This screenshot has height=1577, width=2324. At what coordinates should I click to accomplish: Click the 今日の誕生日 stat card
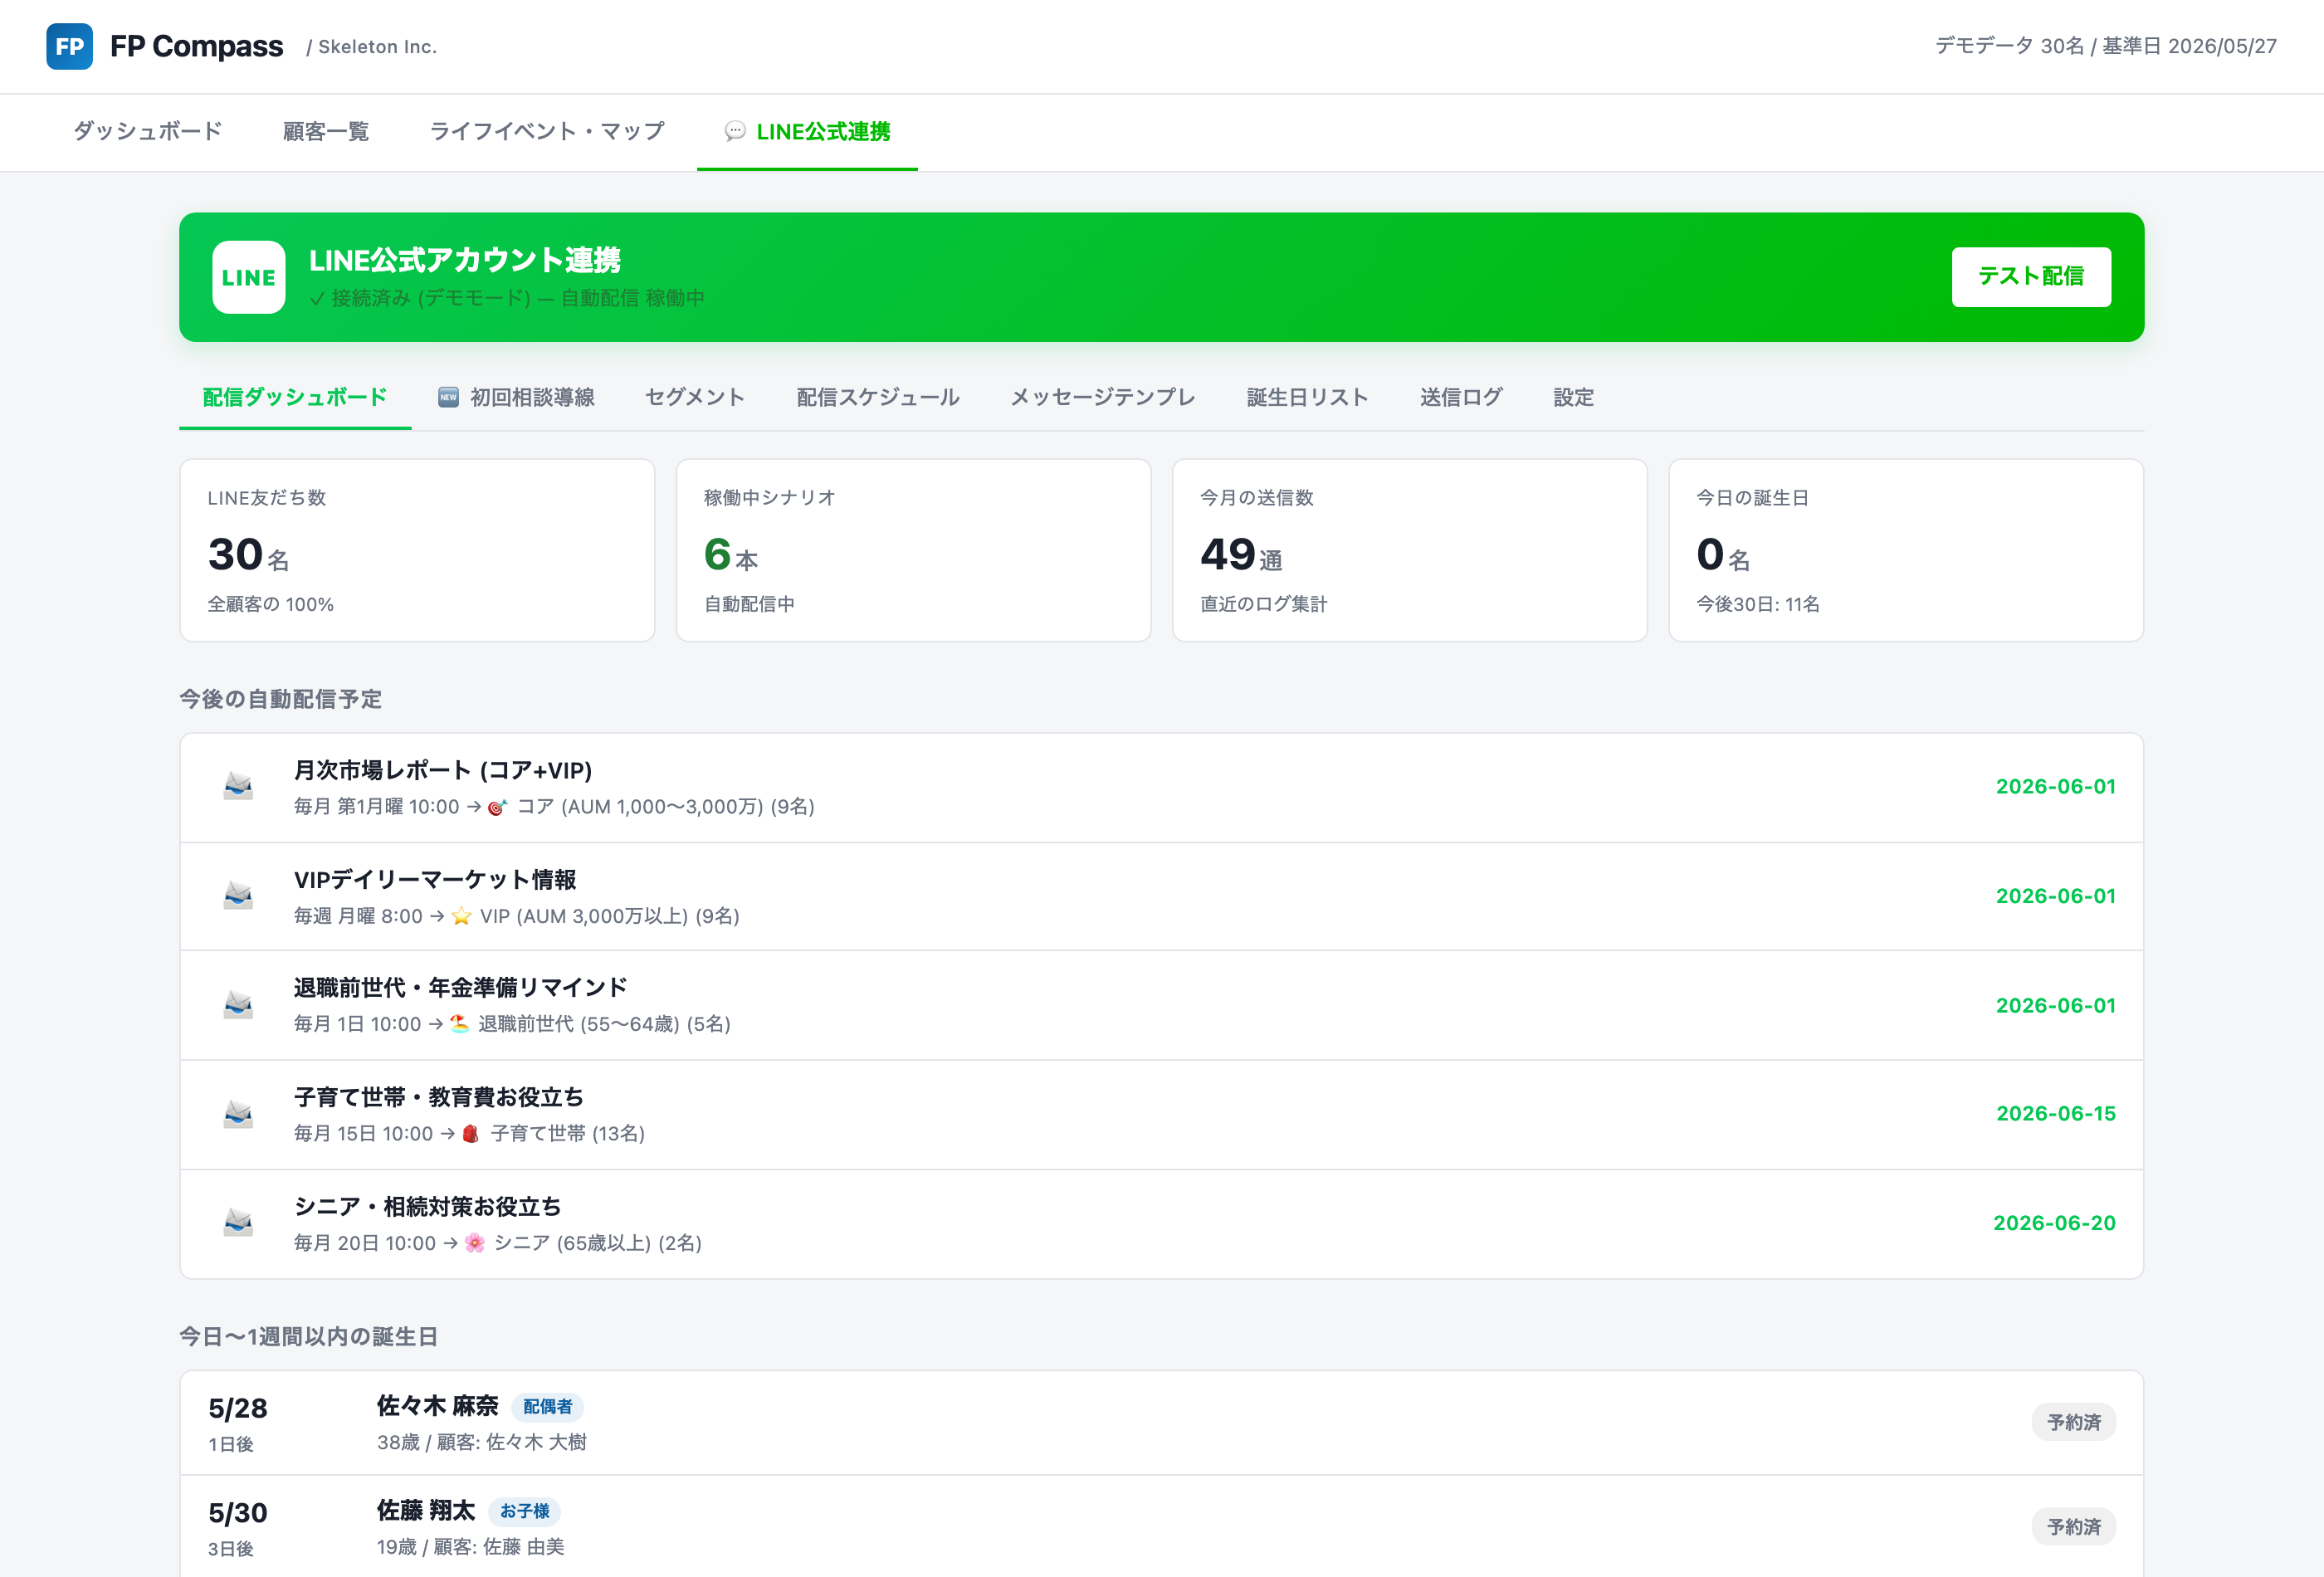(x=1906, y=550)
